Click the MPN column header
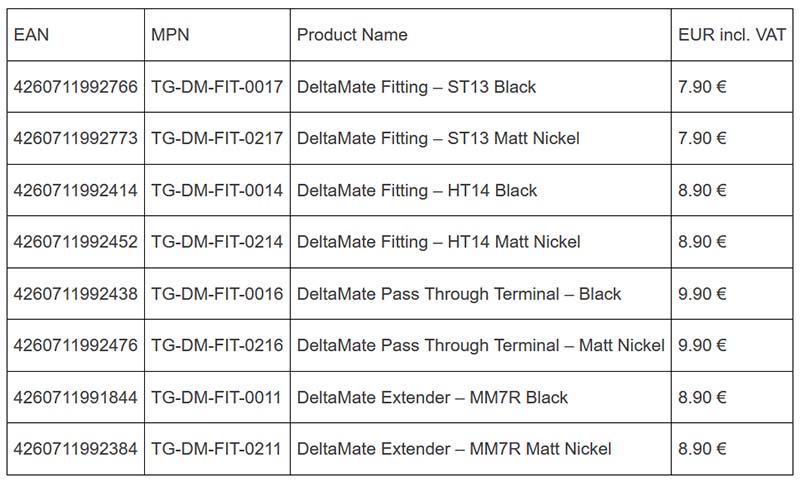 (170, 35)
